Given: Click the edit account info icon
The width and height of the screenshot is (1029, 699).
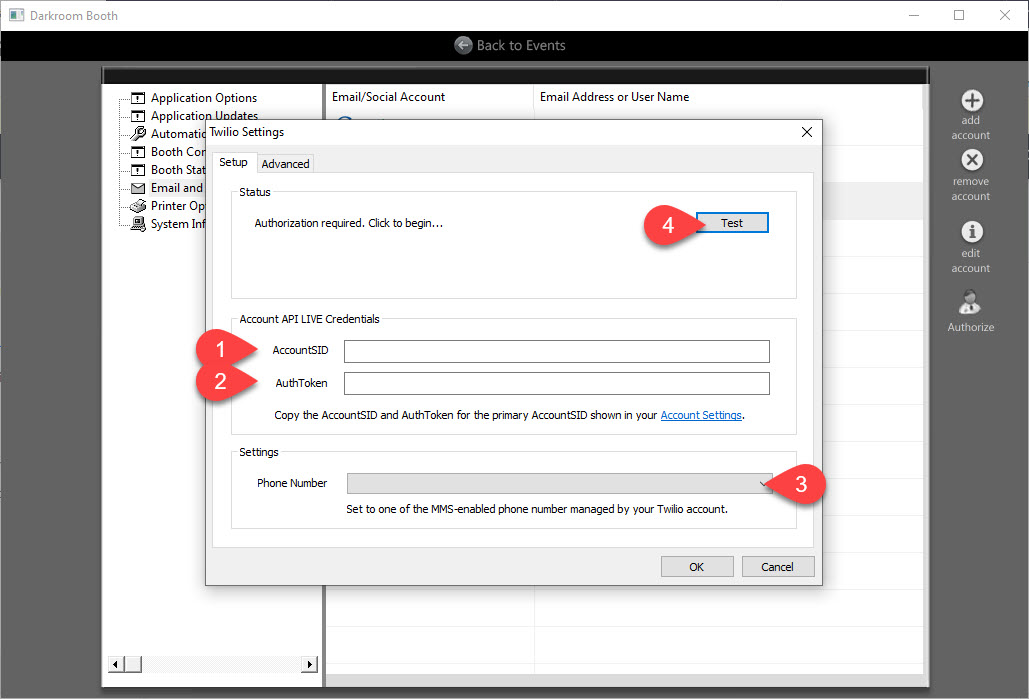Looking at the screenshot, I should [972, 232].
